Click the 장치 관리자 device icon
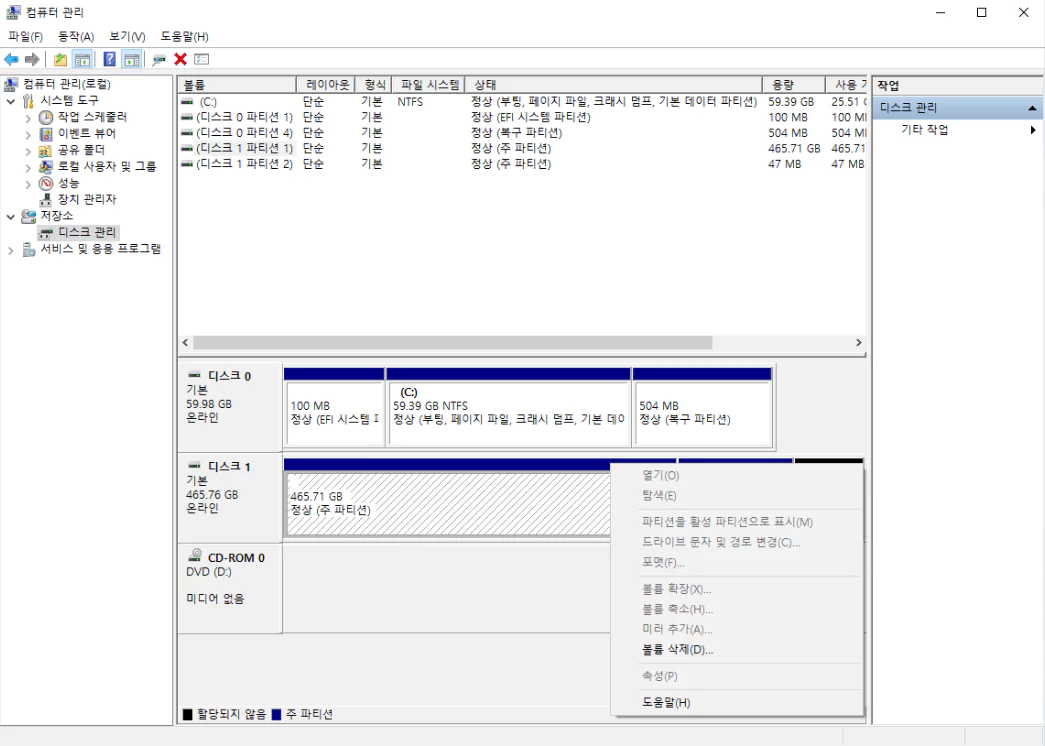Image resolution: width=1045 pixels, height=746 pixels. (x=45, y=199)
